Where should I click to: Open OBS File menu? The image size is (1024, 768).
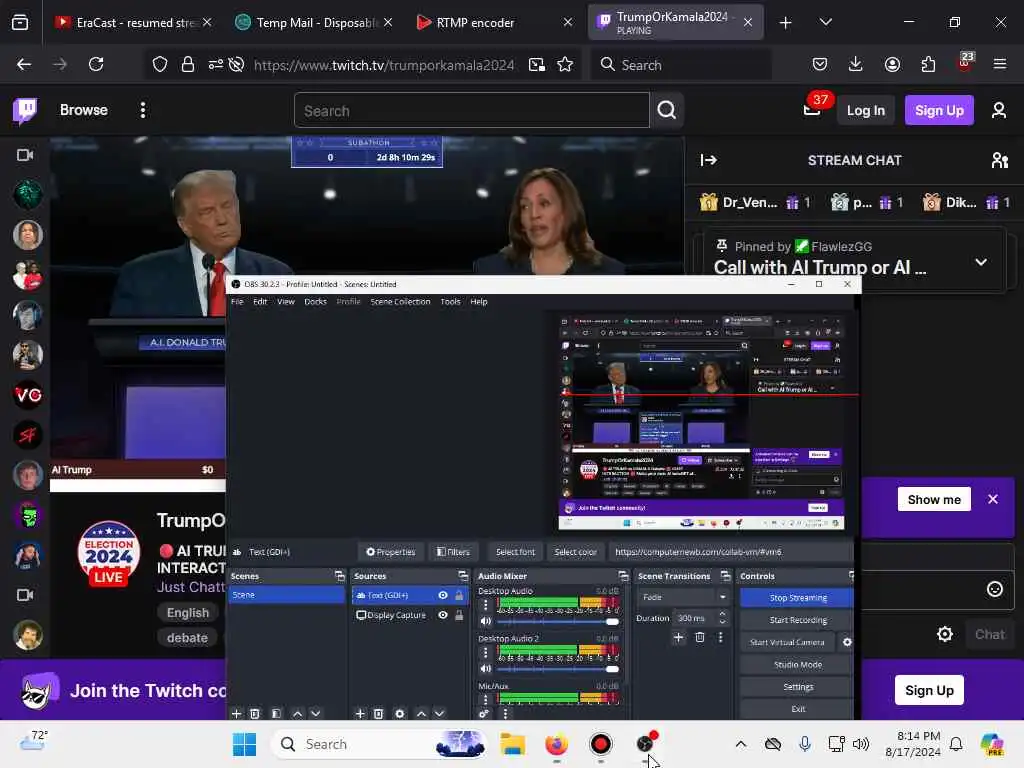[x=237, y=302]
